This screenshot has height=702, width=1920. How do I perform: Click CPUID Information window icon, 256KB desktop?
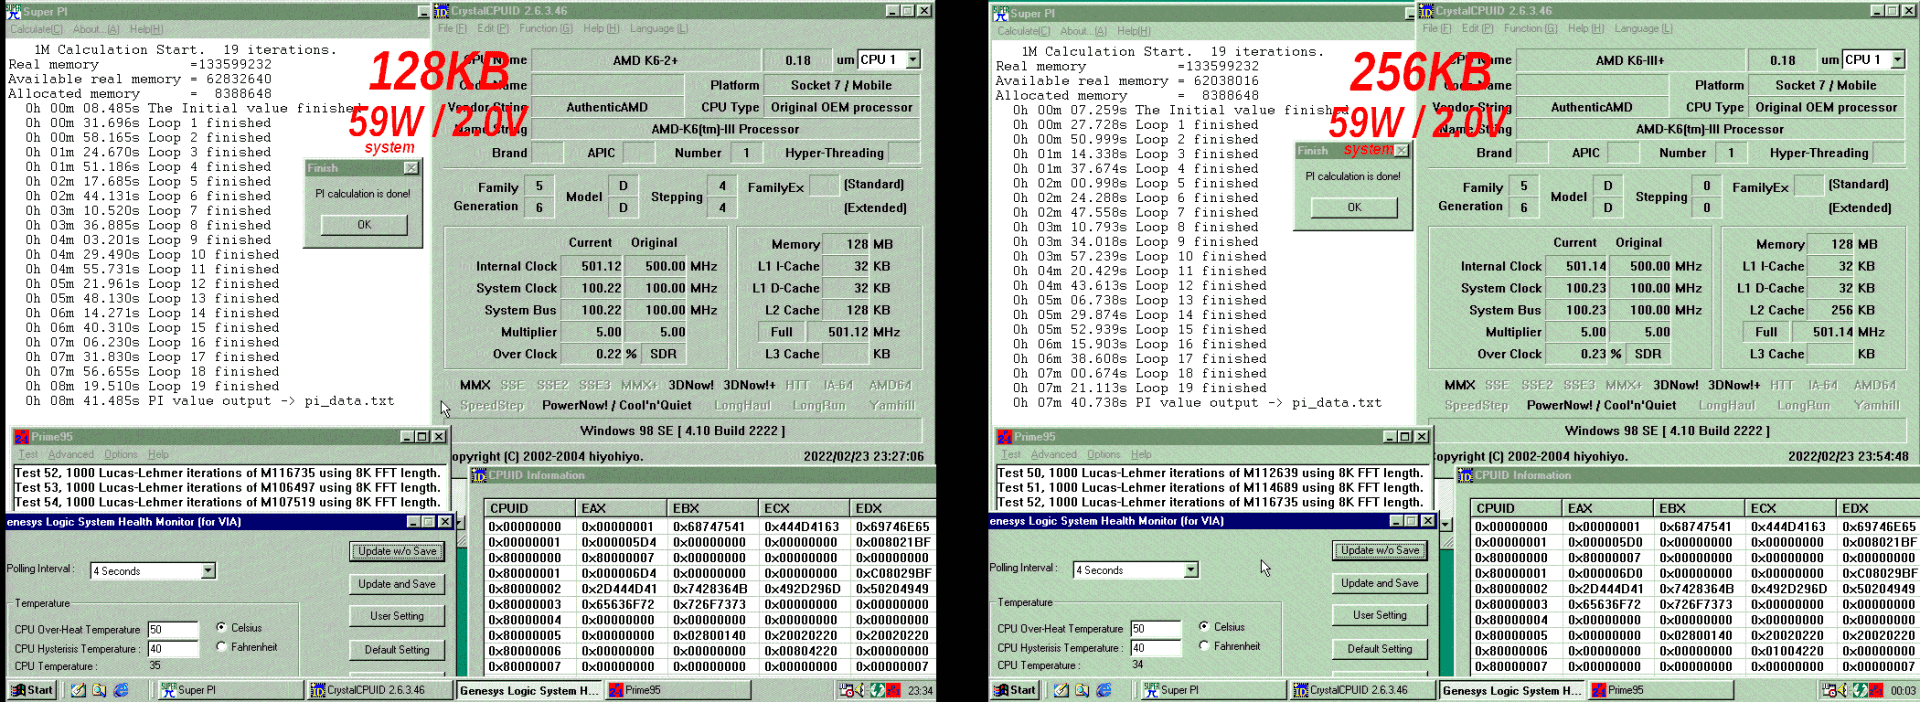click(x=1465, y=475)
